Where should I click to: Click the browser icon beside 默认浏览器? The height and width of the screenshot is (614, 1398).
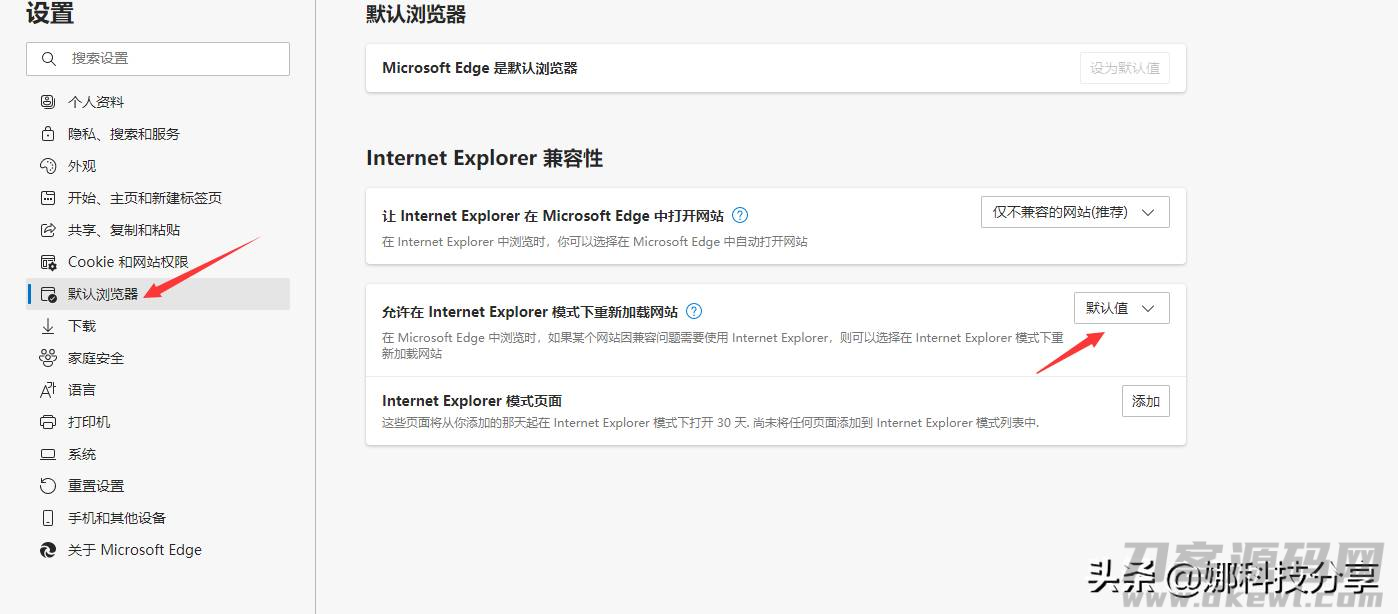(x=48, y=294)
